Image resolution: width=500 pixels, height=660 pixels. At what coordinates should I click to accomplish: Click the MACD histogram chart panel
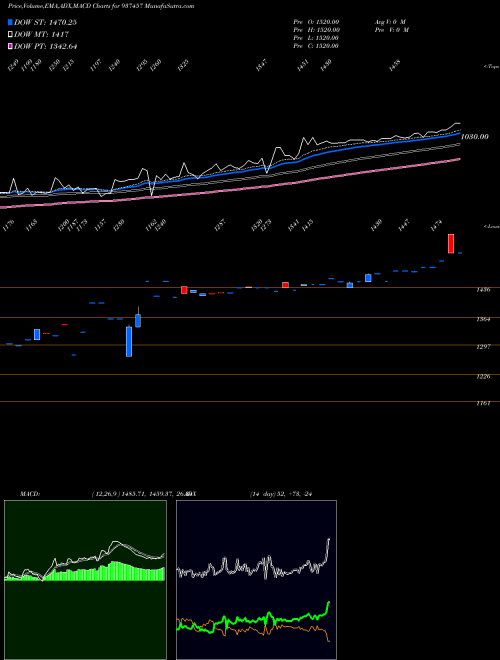(x=85, y=579)
